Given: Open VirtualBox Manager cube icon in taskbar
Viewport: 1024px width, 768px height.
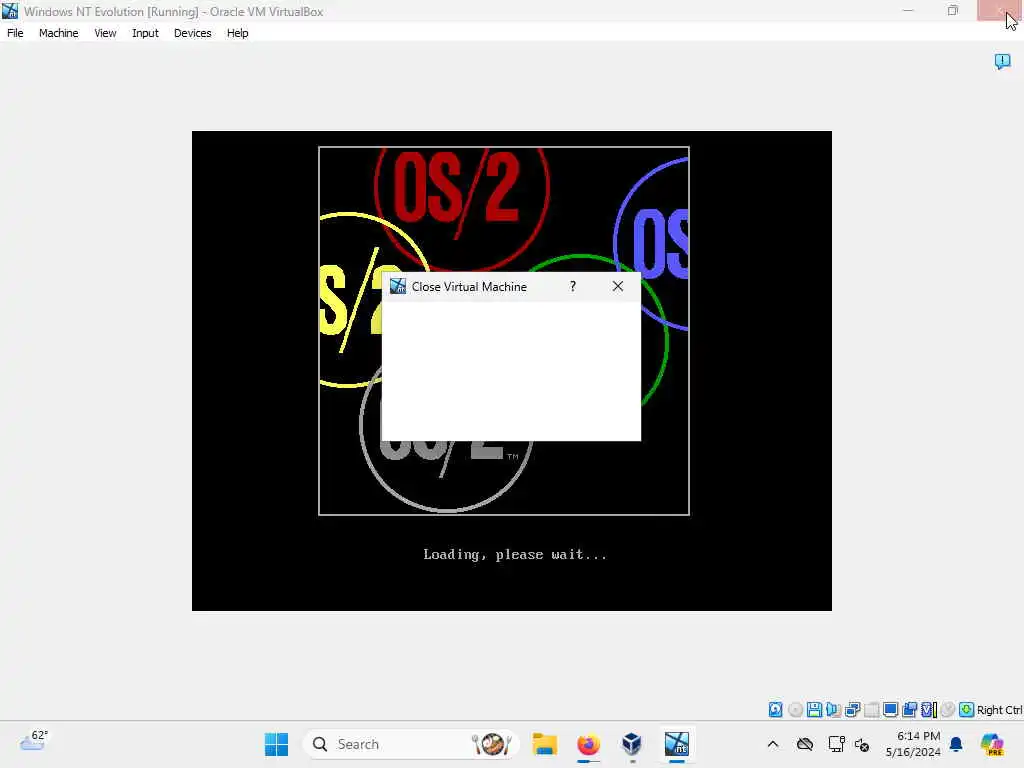Looking at the screenshot, I should click(x=632, y=744).
